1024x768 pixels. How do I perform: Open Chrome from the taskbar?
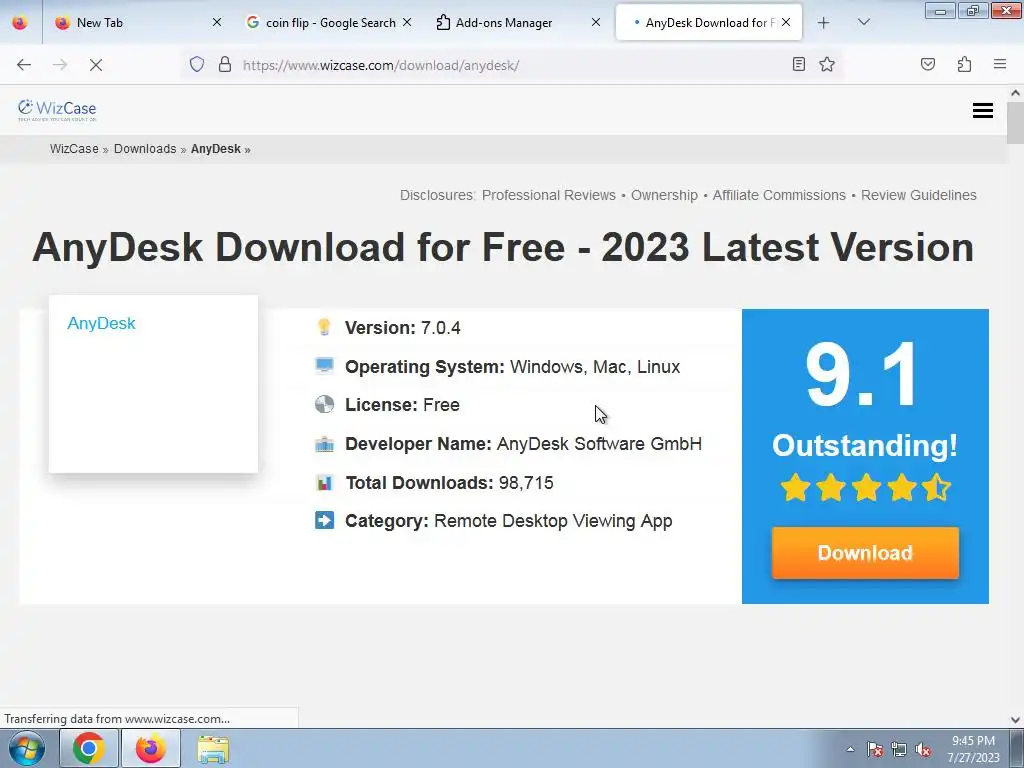point(89,748)
